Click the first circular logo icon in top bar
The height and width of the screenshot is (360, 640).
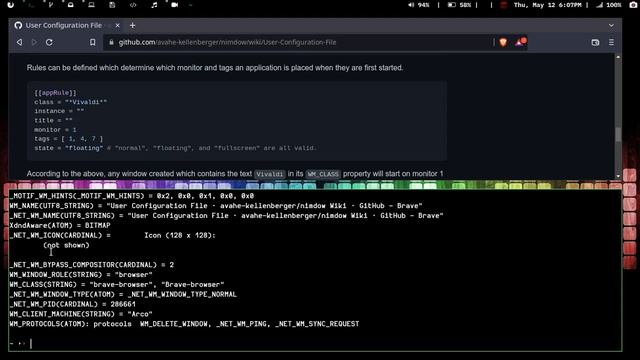pyautogui.click(x=11, y=5)
